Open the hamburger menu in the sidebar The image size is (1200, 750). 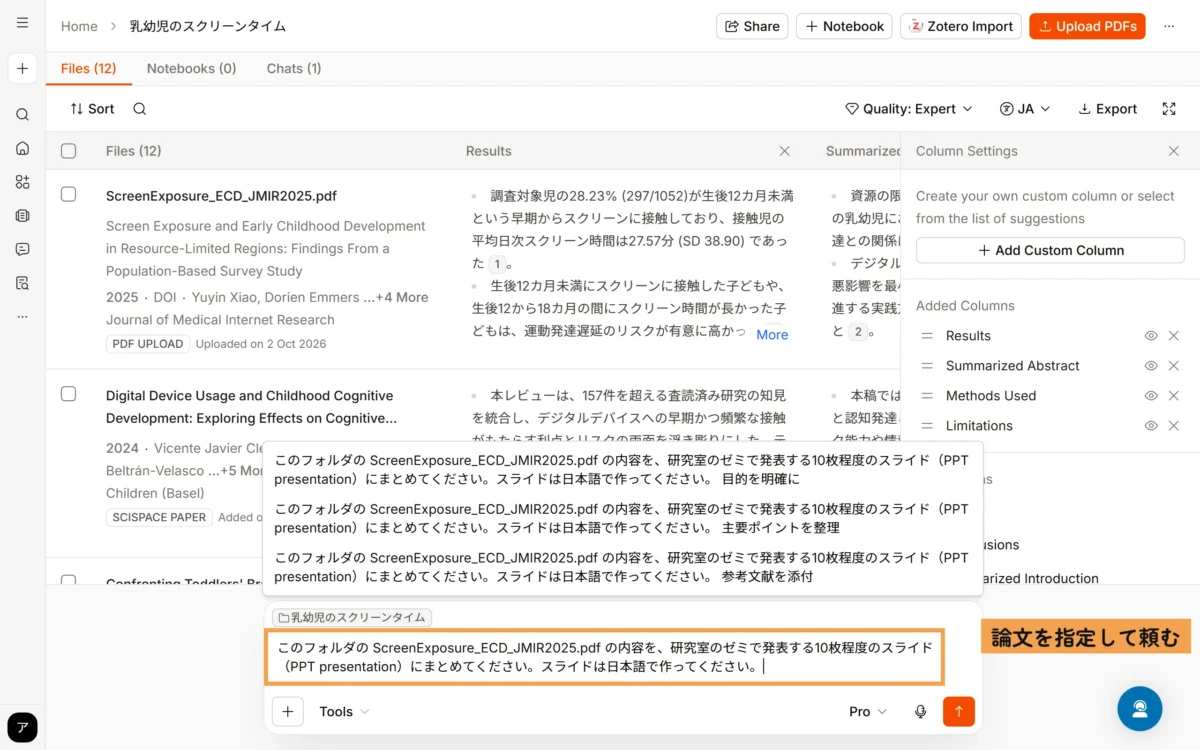(x=22, y=23)
